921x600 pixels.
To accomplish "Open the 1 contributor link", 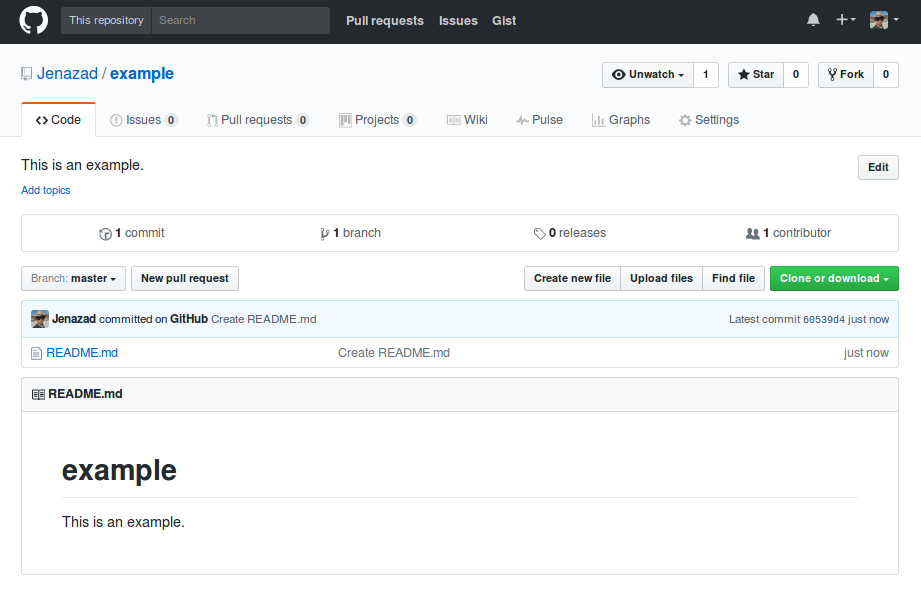I will pyautogui.click(x=788, y=233).
